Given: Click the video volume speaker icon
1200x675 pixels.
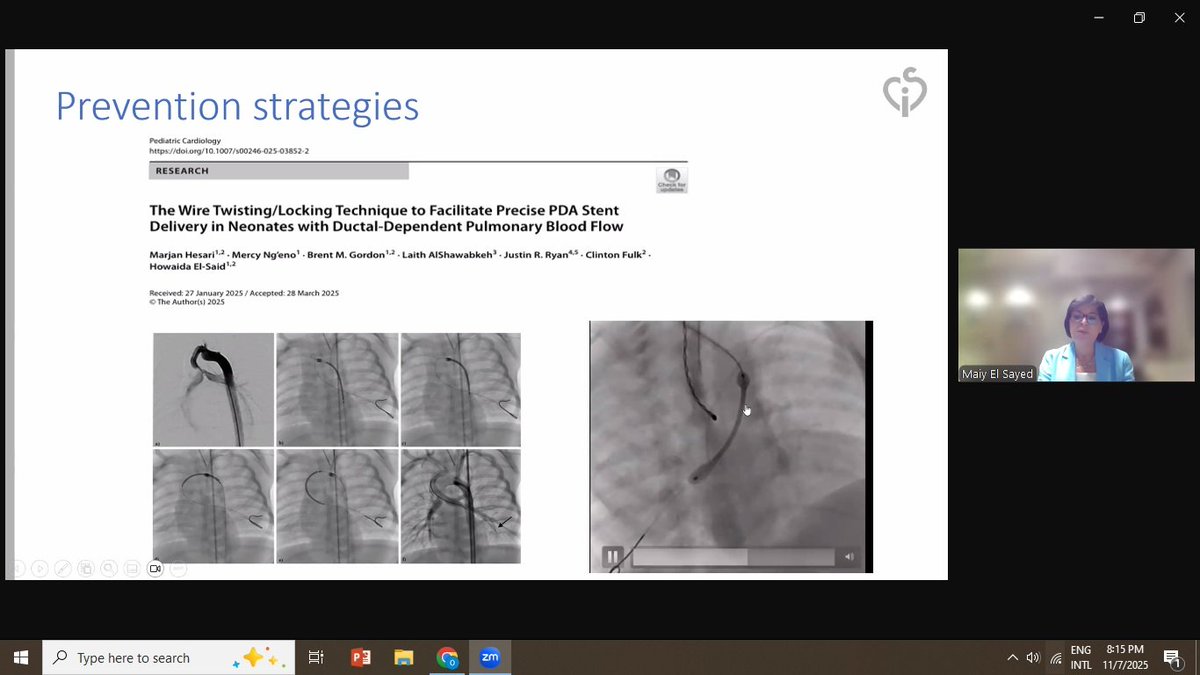Looking at the screenshot, I should (x=849, y=557).
